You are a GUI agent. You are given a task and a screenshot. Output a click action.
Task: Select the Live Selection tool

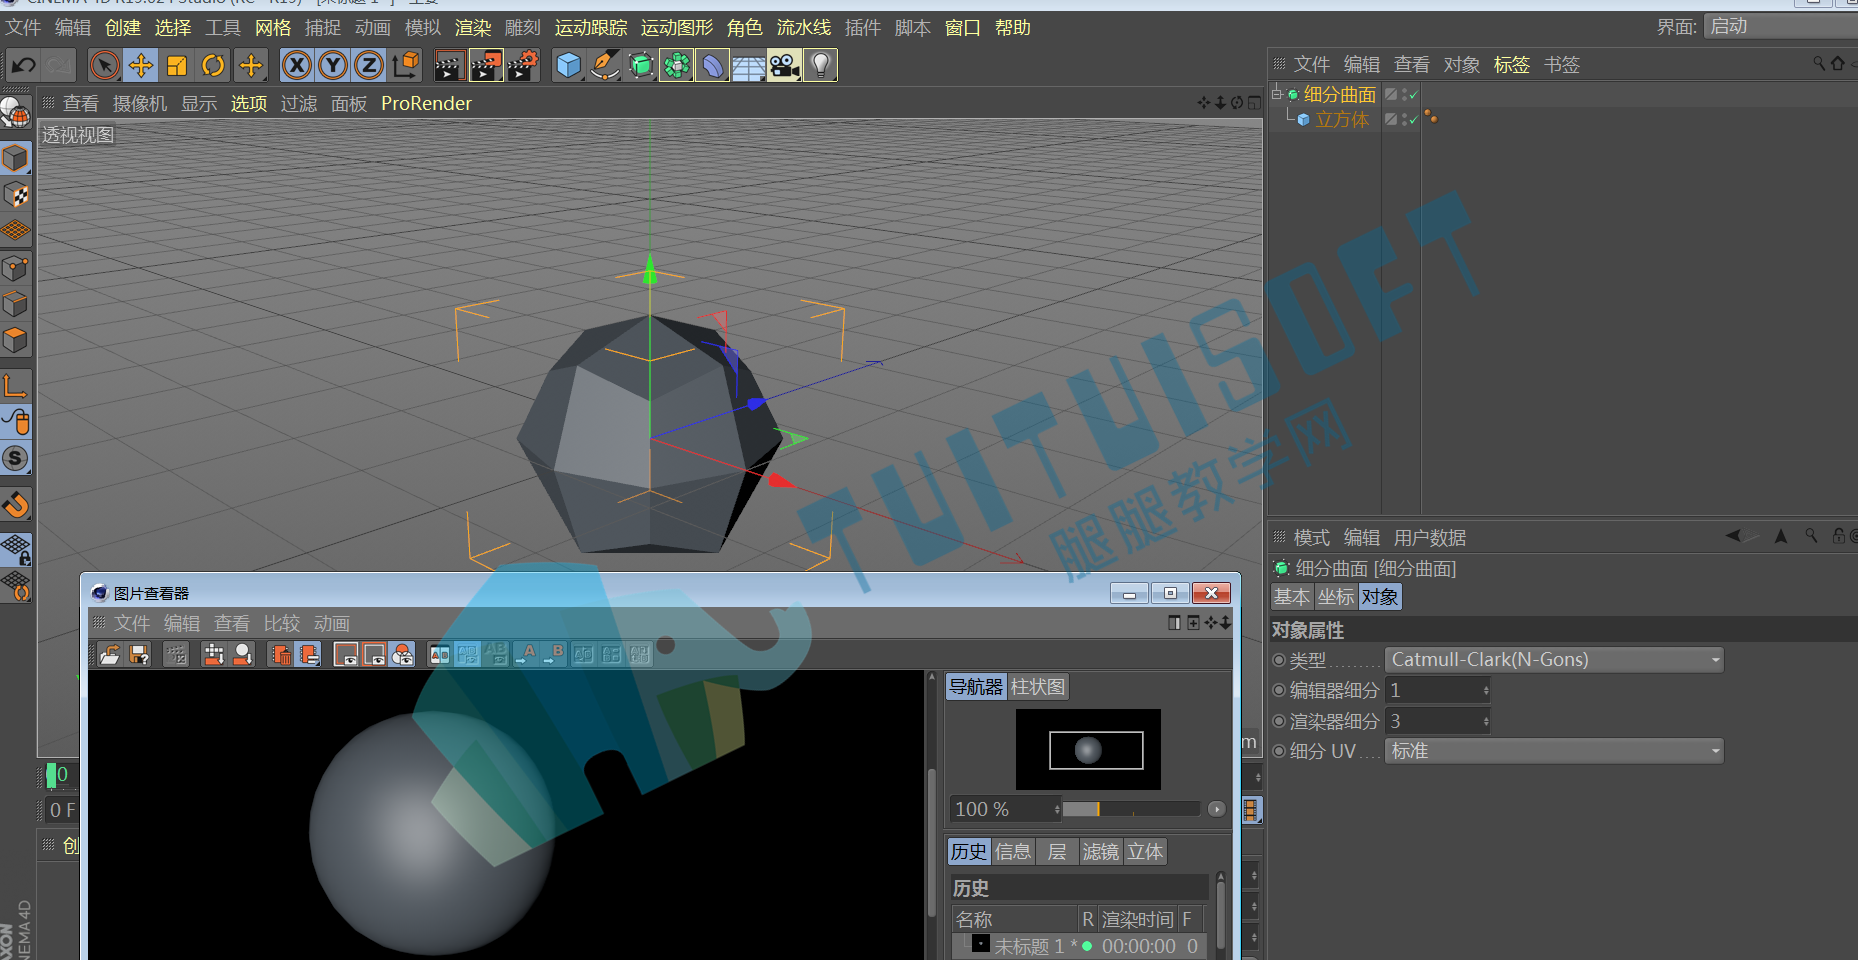[104, 66]
